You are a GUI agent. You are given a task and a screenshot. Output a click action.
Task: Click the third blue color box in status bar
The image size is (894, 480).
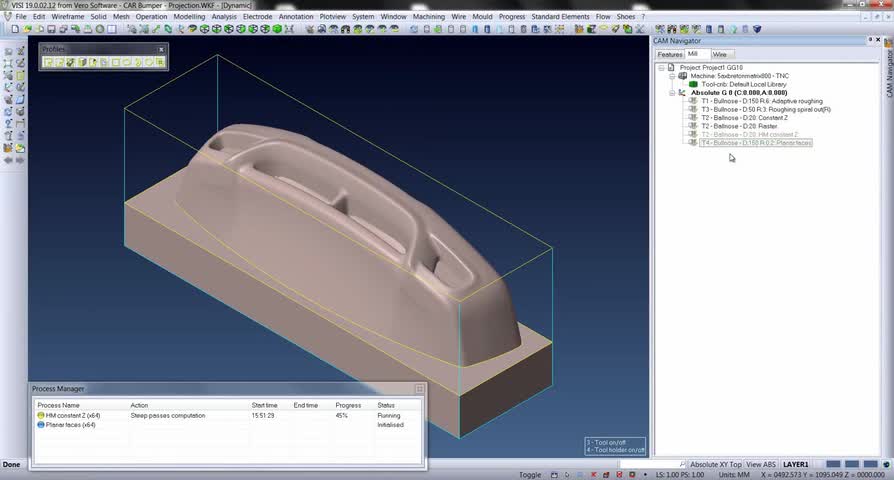pyautogui.click(x=871, y=465)
